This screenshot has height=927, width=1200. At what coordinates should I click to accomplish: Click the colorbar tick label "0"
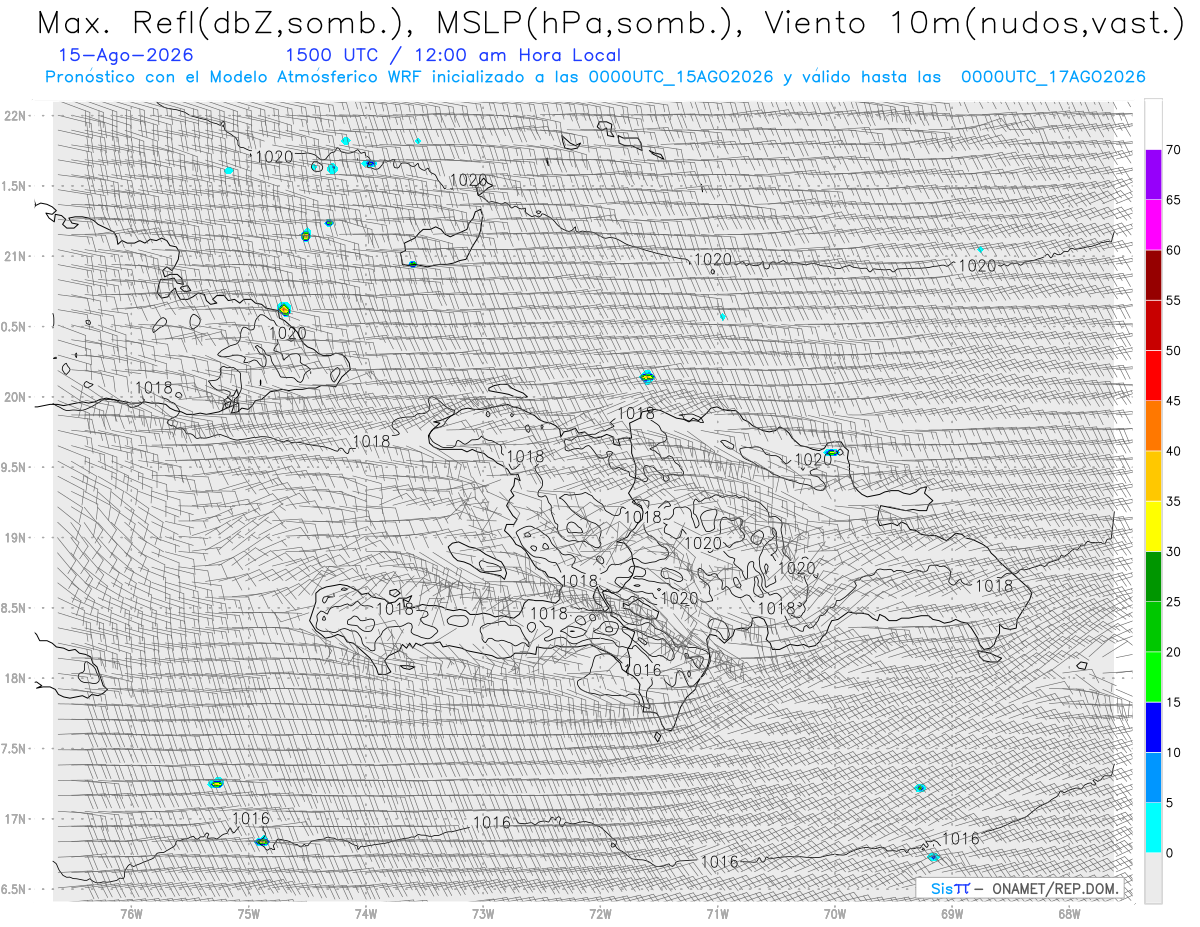coord(1169,853)
